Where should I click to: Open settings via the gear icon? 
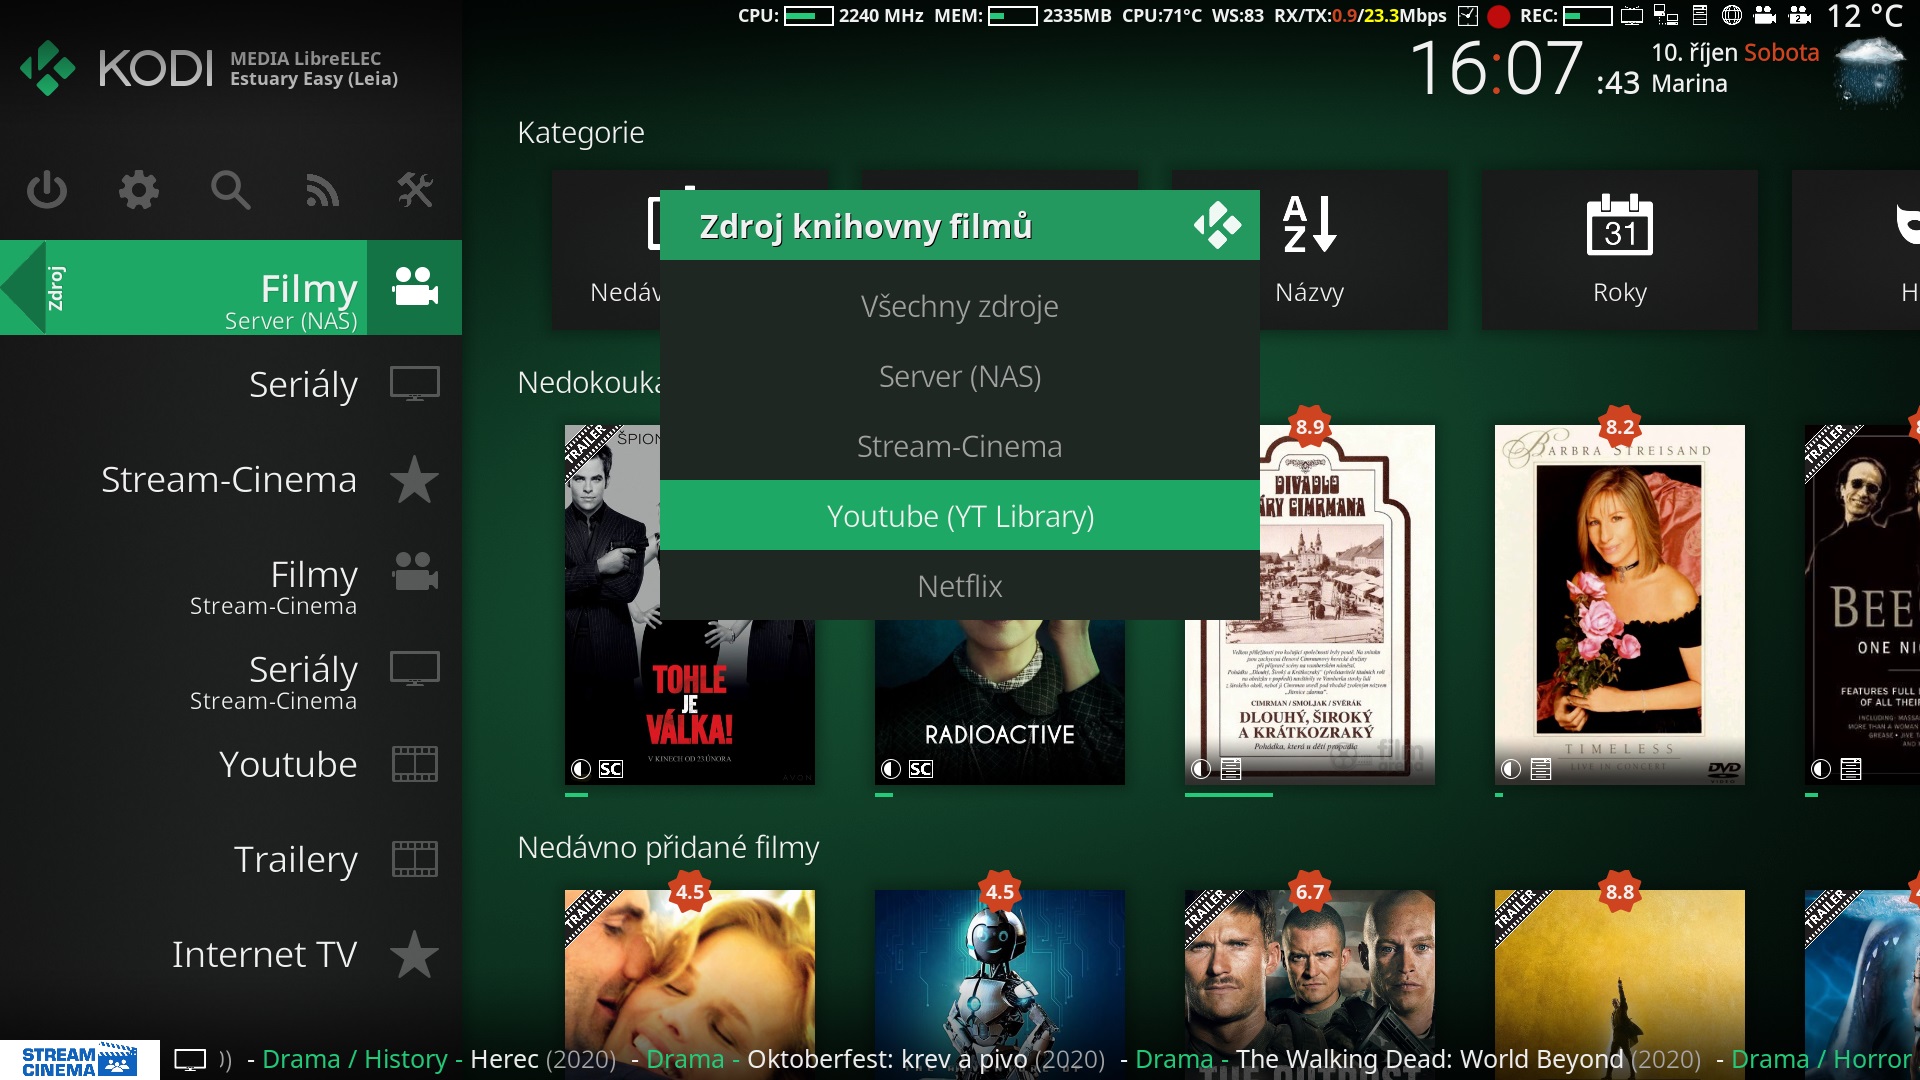139,190
